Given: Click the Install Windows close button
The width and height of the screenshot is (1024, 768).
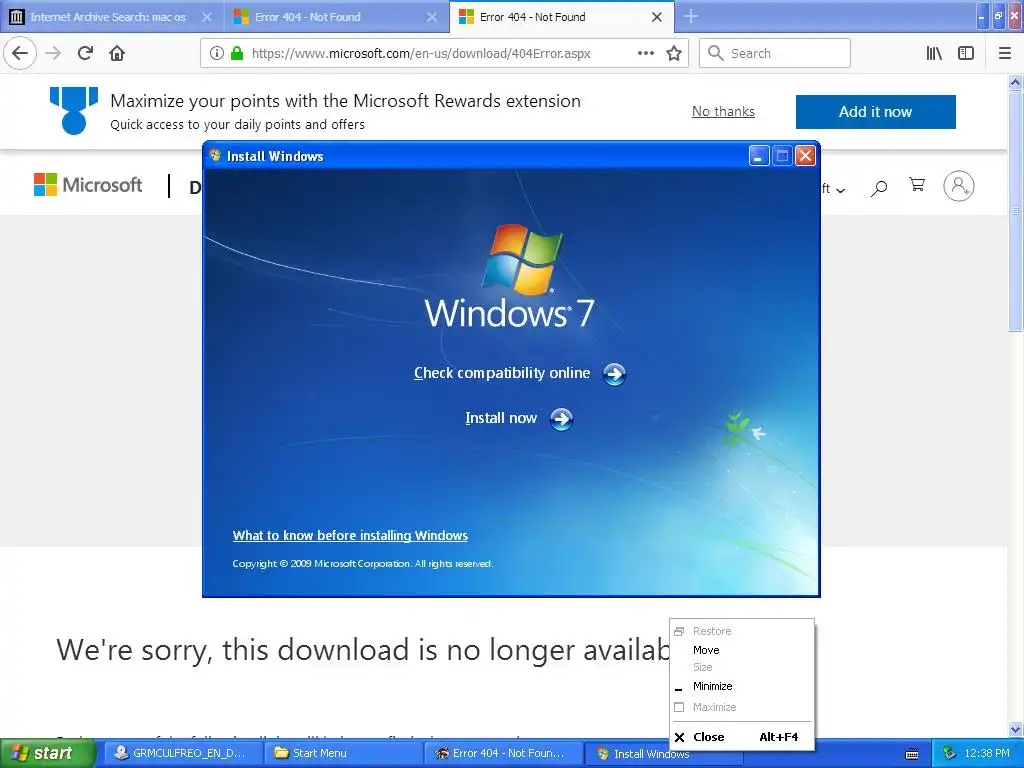Looking at the screenshot, I should [805, 155].
